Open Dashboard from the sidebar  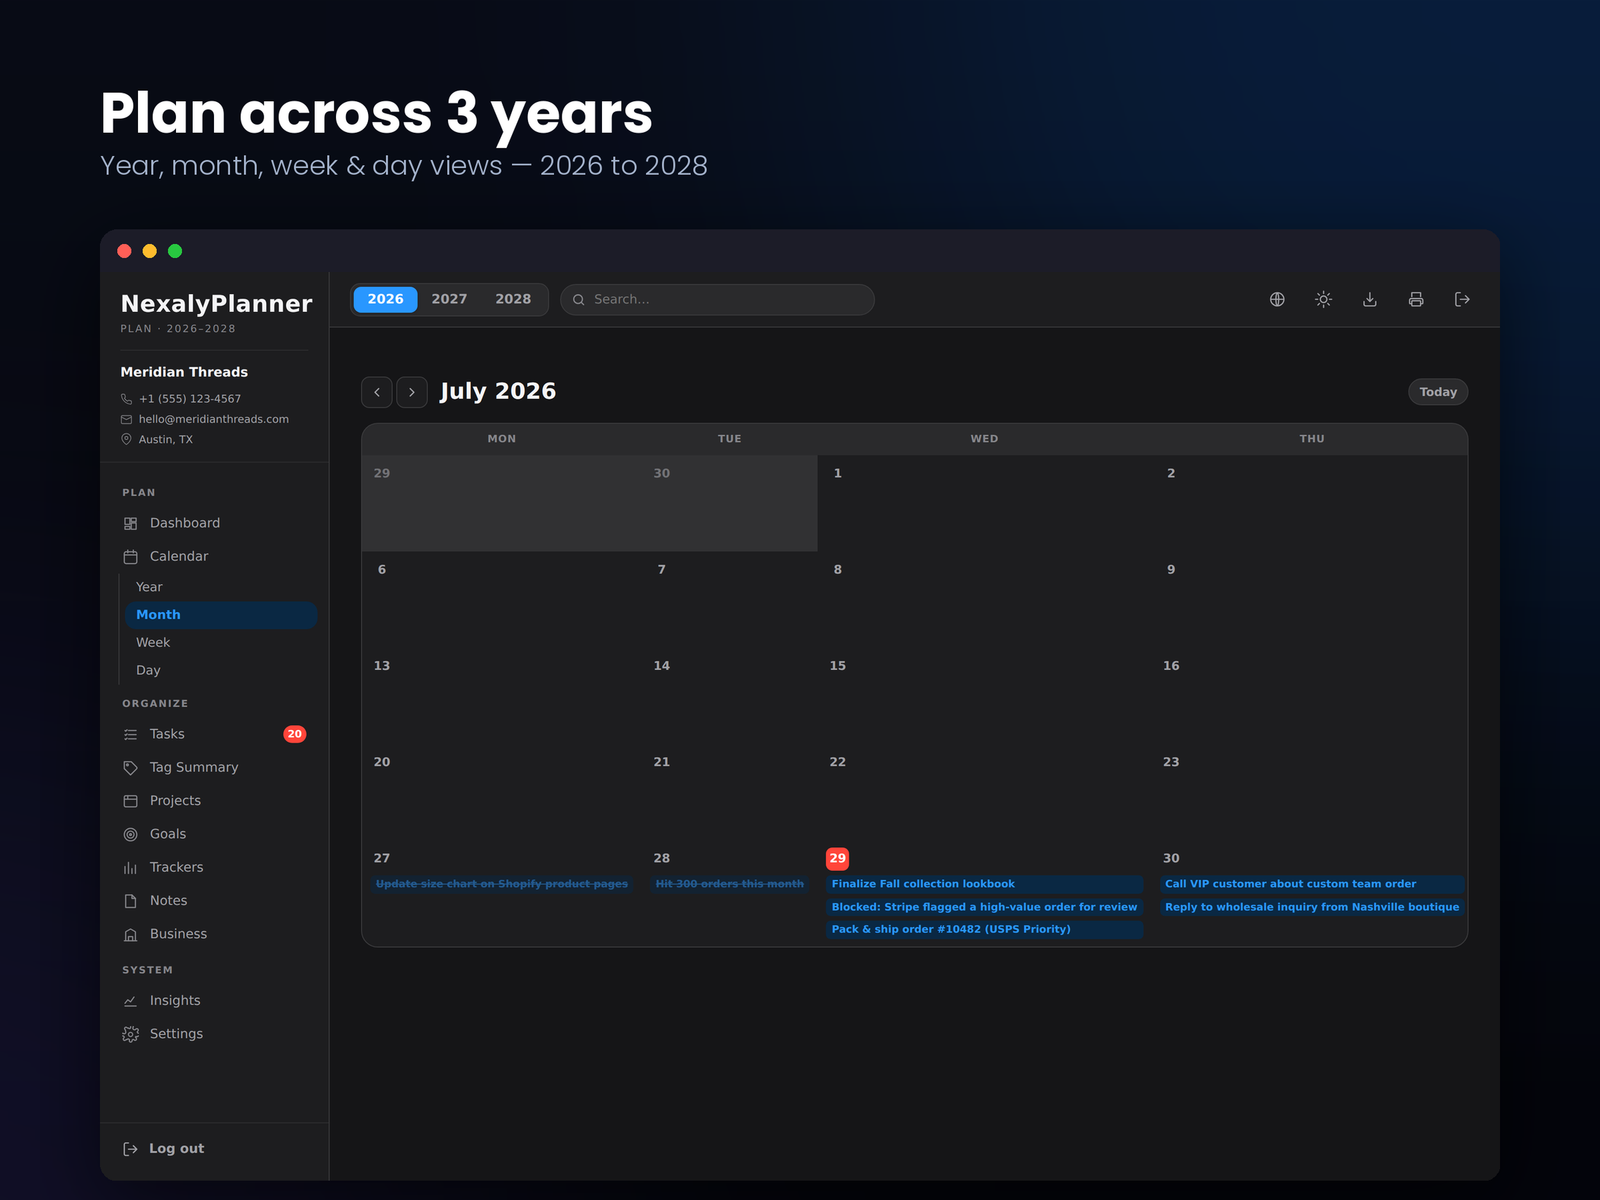[215, 523]
